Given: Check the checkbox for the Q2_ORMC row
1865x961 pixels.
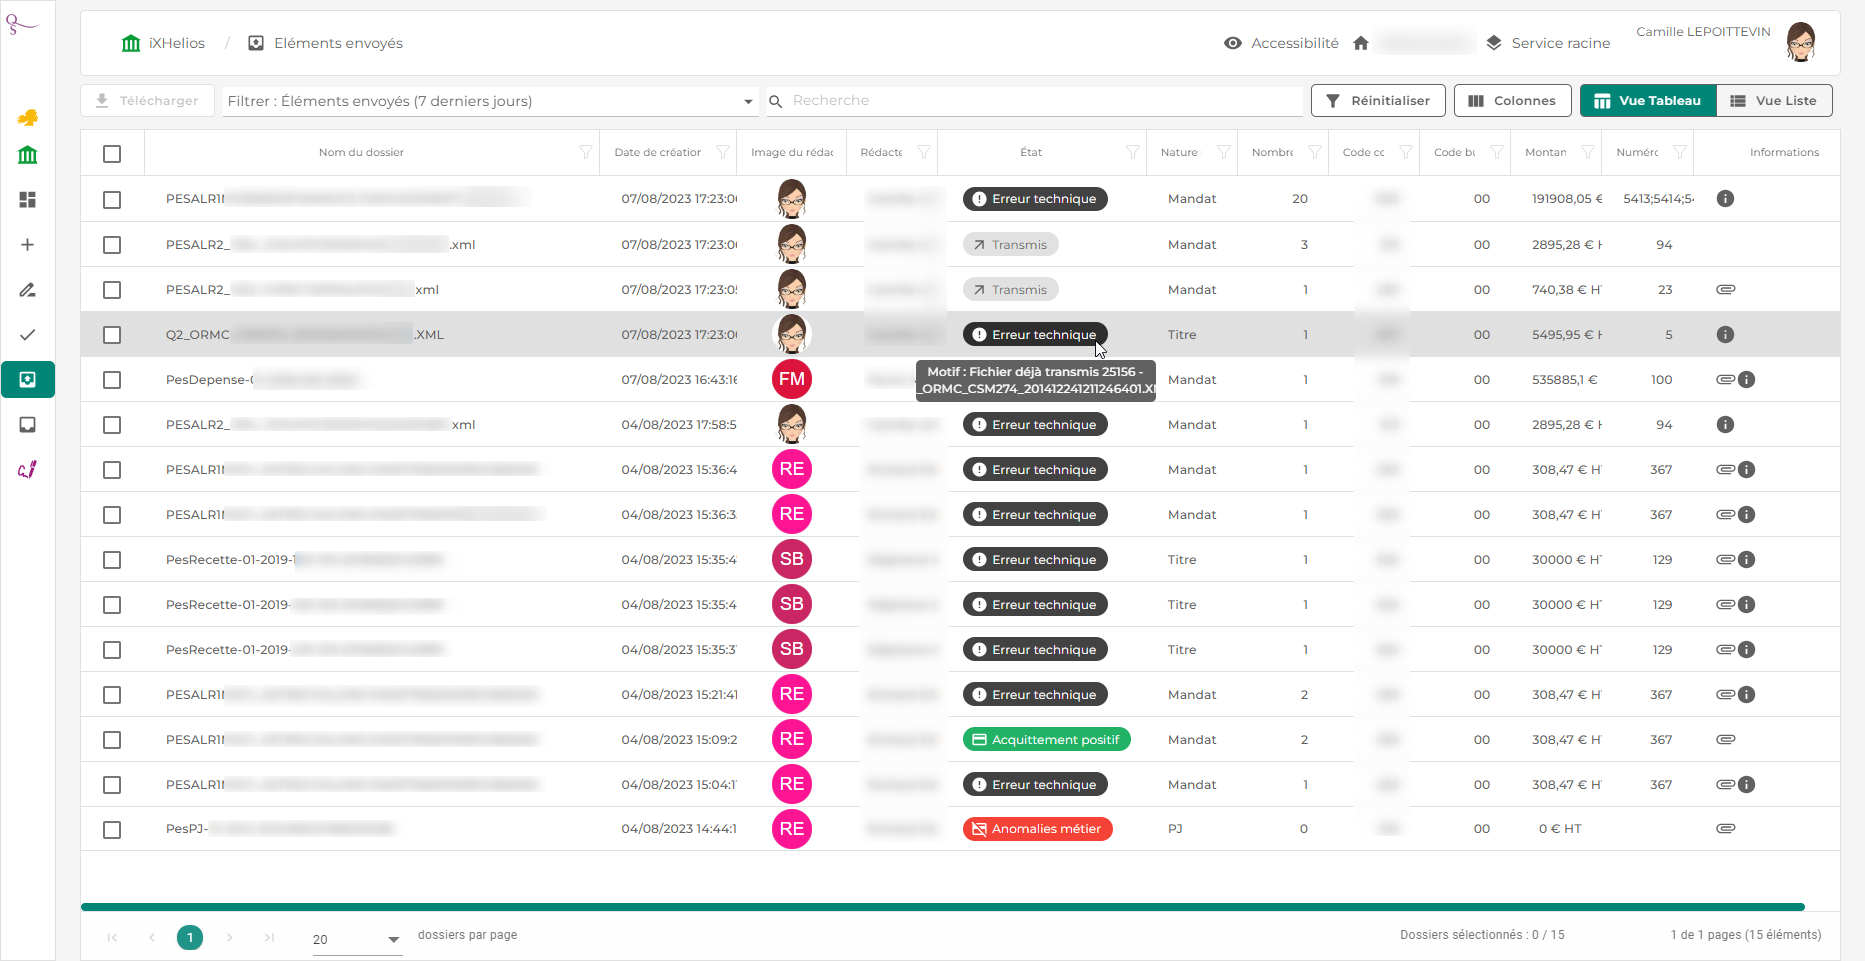Looking at the screenshot, I should (112, 335).
